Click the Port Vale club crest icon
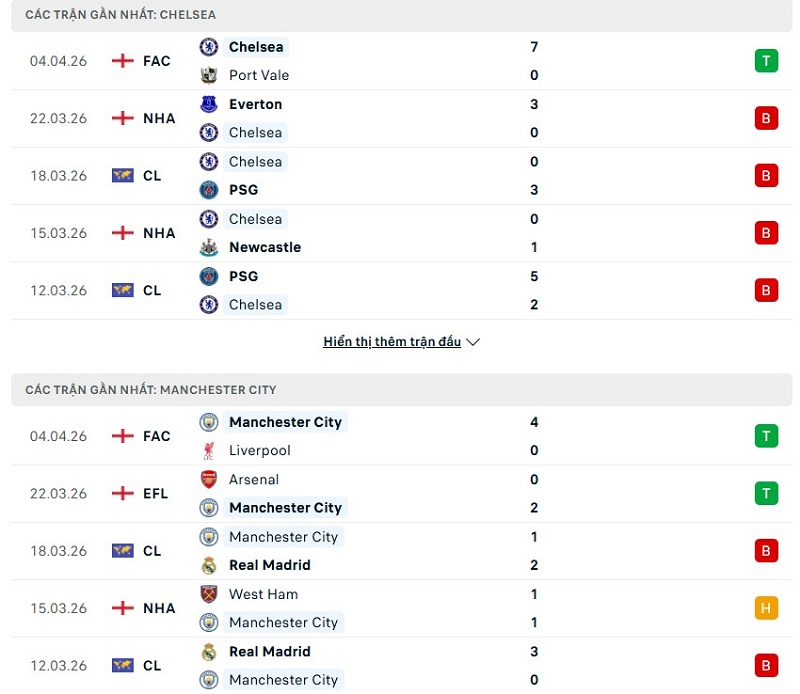Viewport: 800px width, 694px height. [209, 75]
